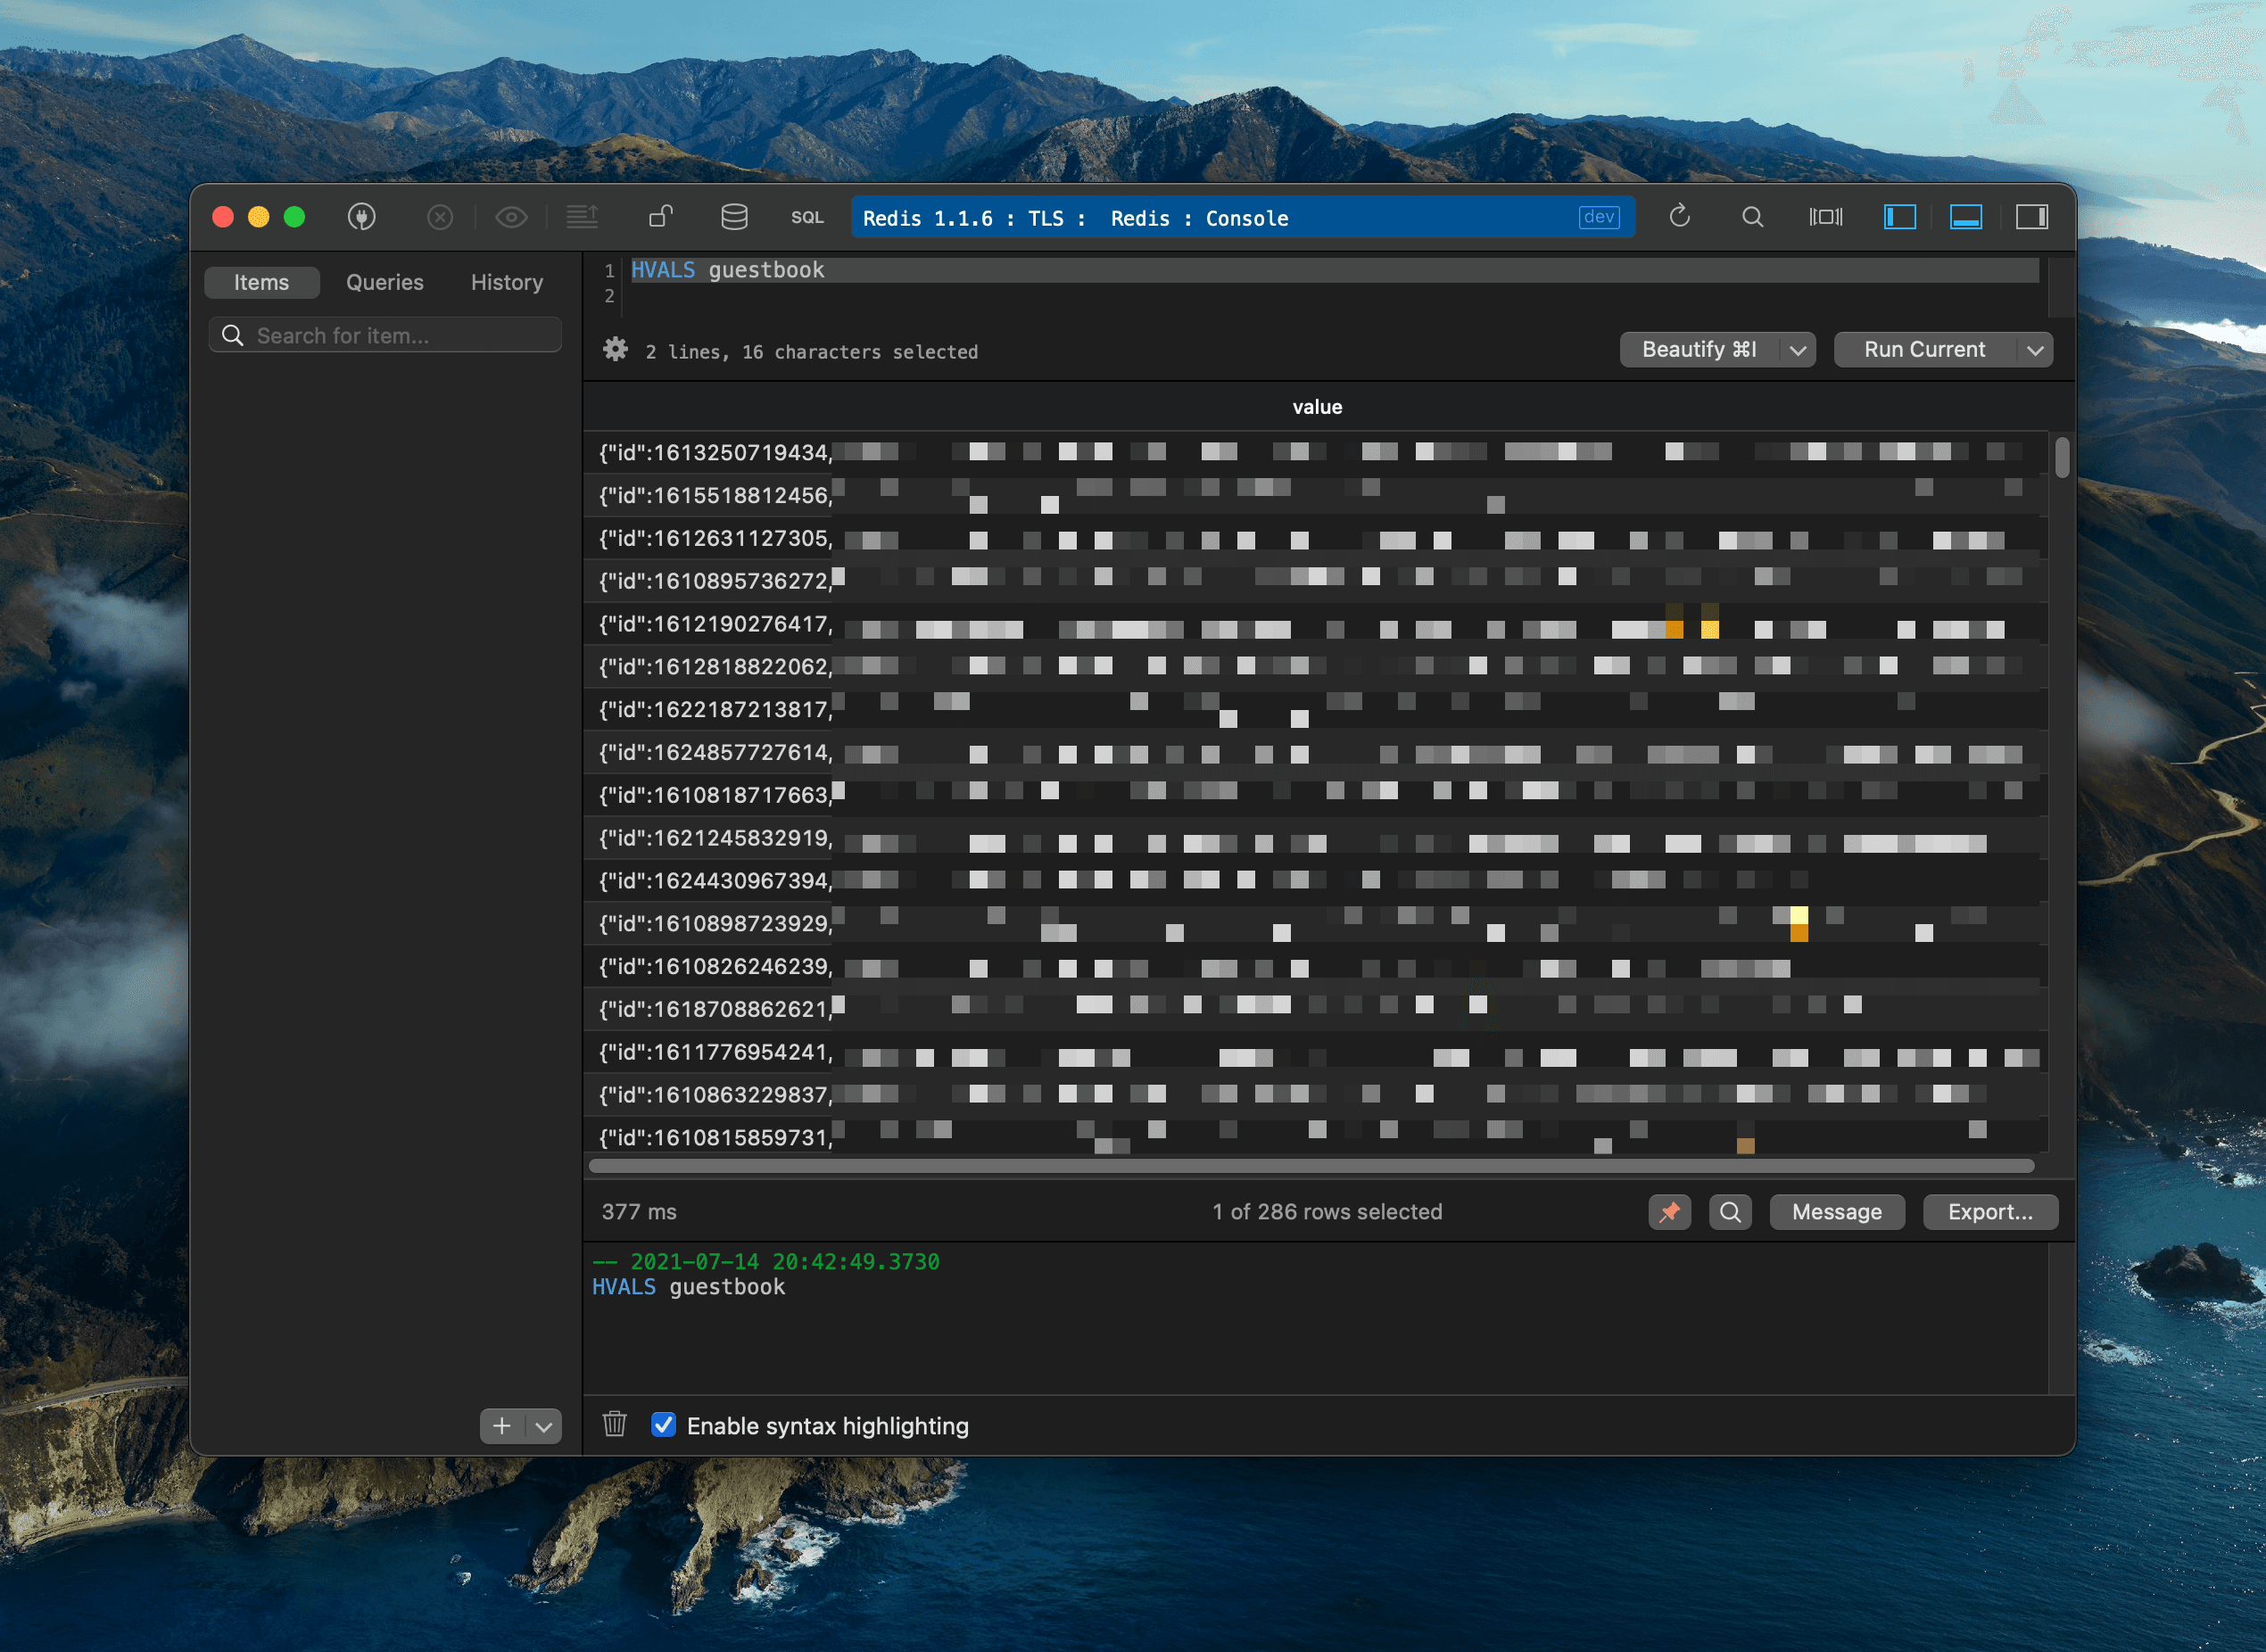This screenshot has width=2266, height=1652.
Task: Click the unlock padlock icon
Action: [x=661, y=217]
